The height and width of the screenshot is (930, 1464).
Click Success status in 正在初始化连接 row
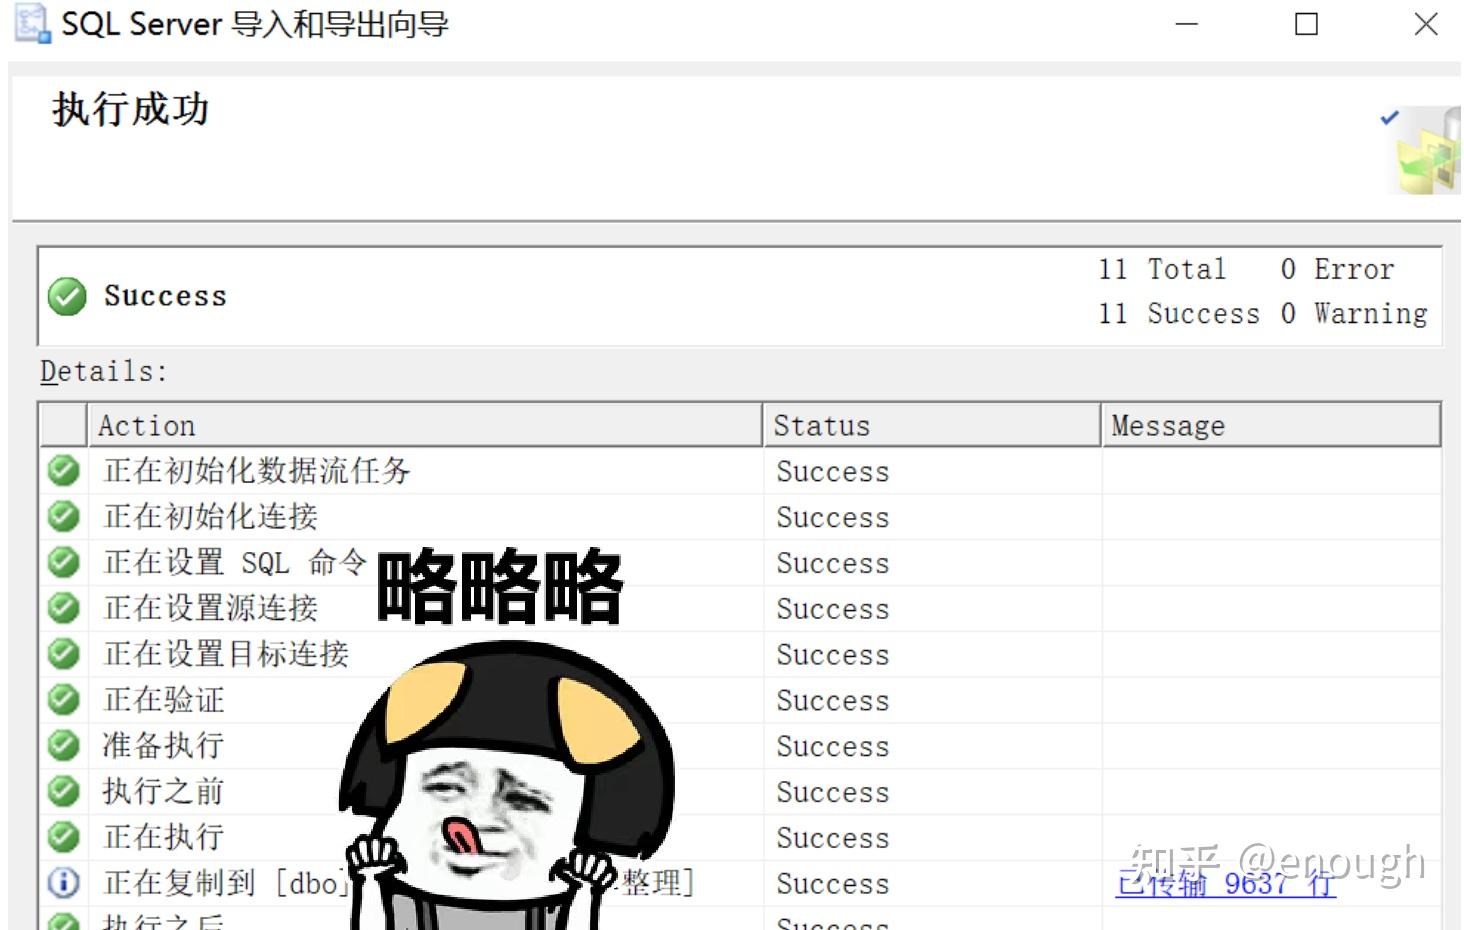click(833, 517)
